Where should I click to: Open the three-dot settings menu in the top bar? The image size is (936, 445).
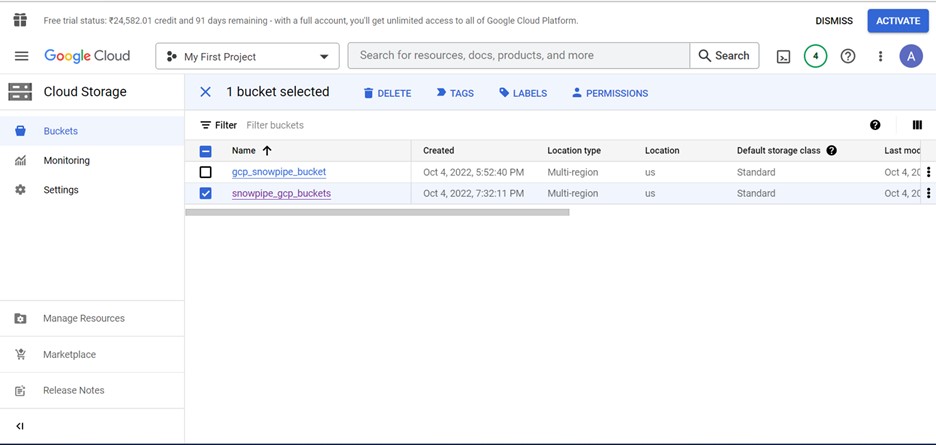click(880, 56)
